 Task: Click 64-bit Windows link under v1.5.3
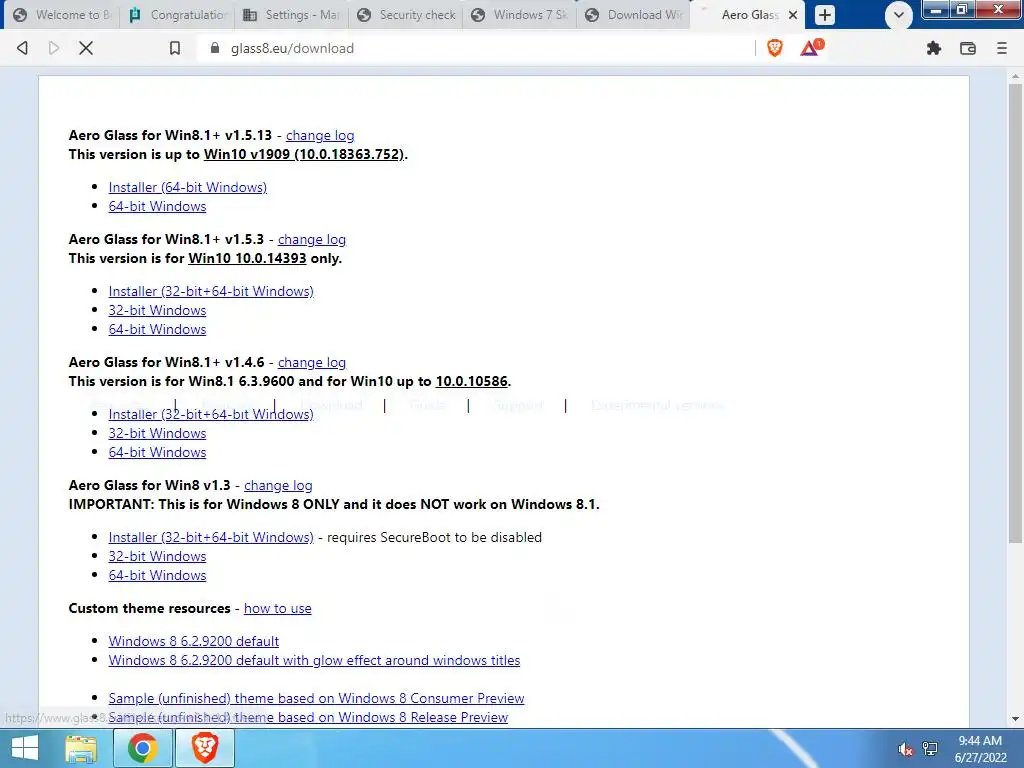point(157,329)
